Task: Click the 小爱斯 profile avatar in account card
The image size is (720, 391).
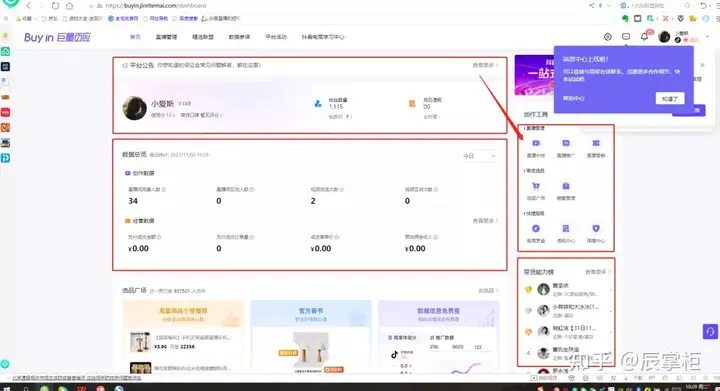Action: (x=135, y=108)
